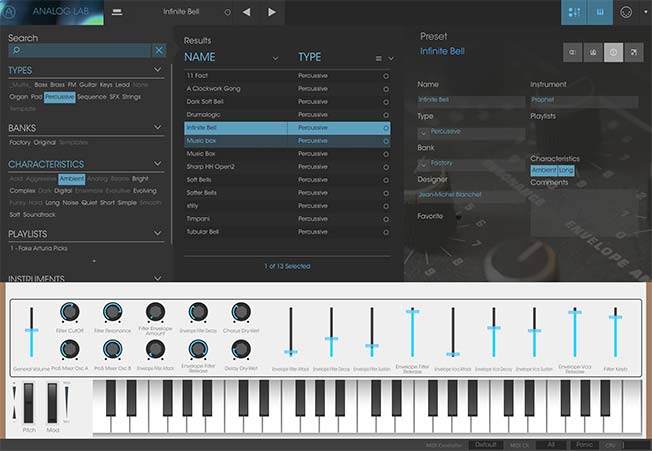Screen dimensions: 652x451
Task: Open the hamburger menu icon in the top bar
Action: 117,12
